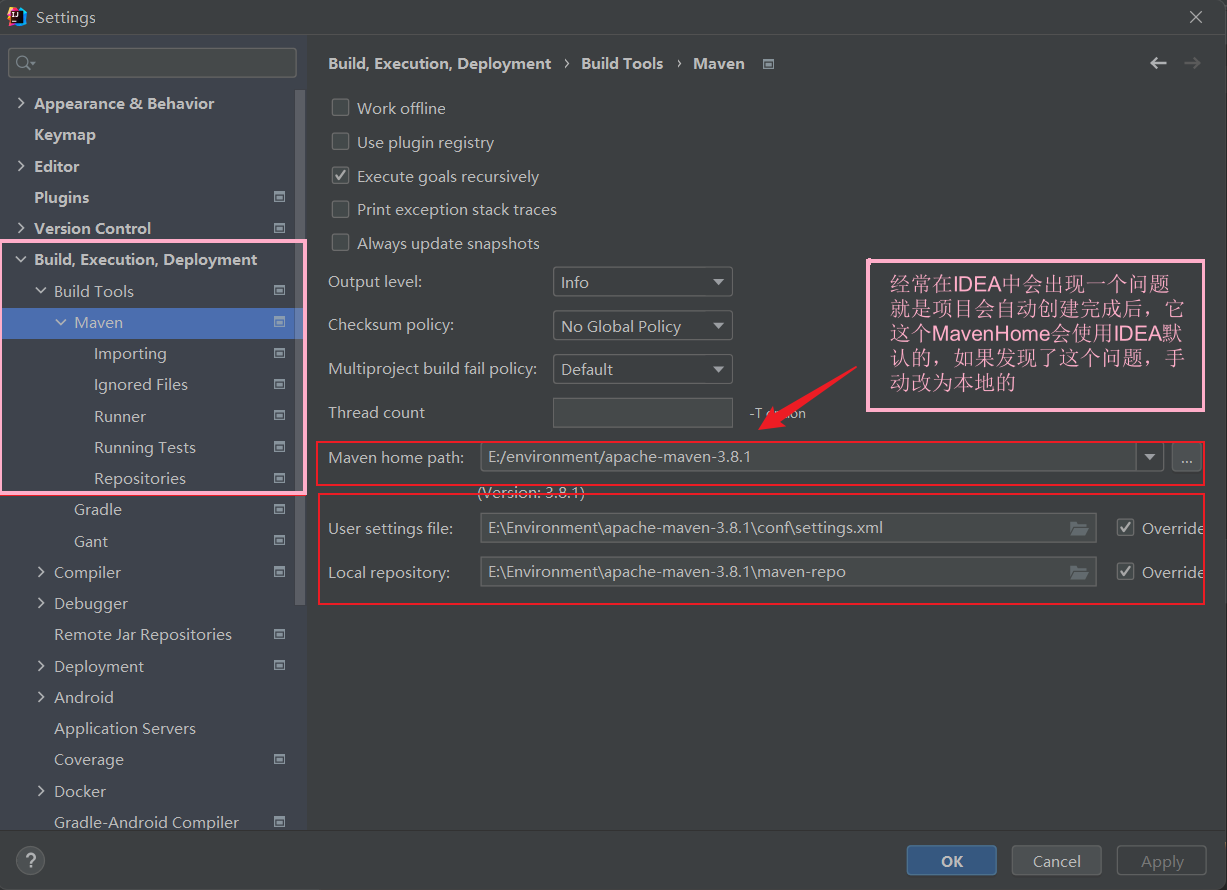Select Application Servers settings

(125, 728)
